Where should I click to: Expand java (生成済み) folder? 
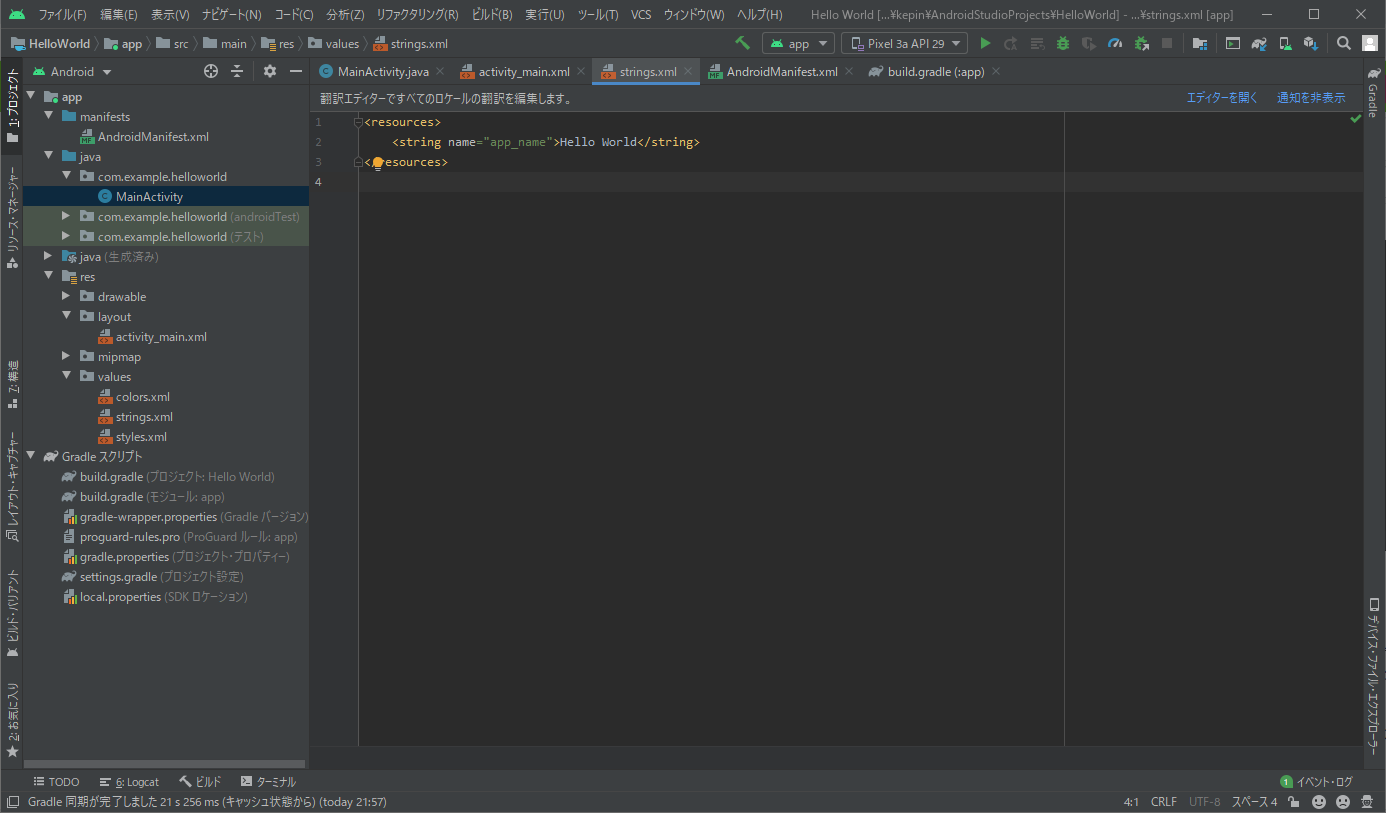(x=48, y=257)
